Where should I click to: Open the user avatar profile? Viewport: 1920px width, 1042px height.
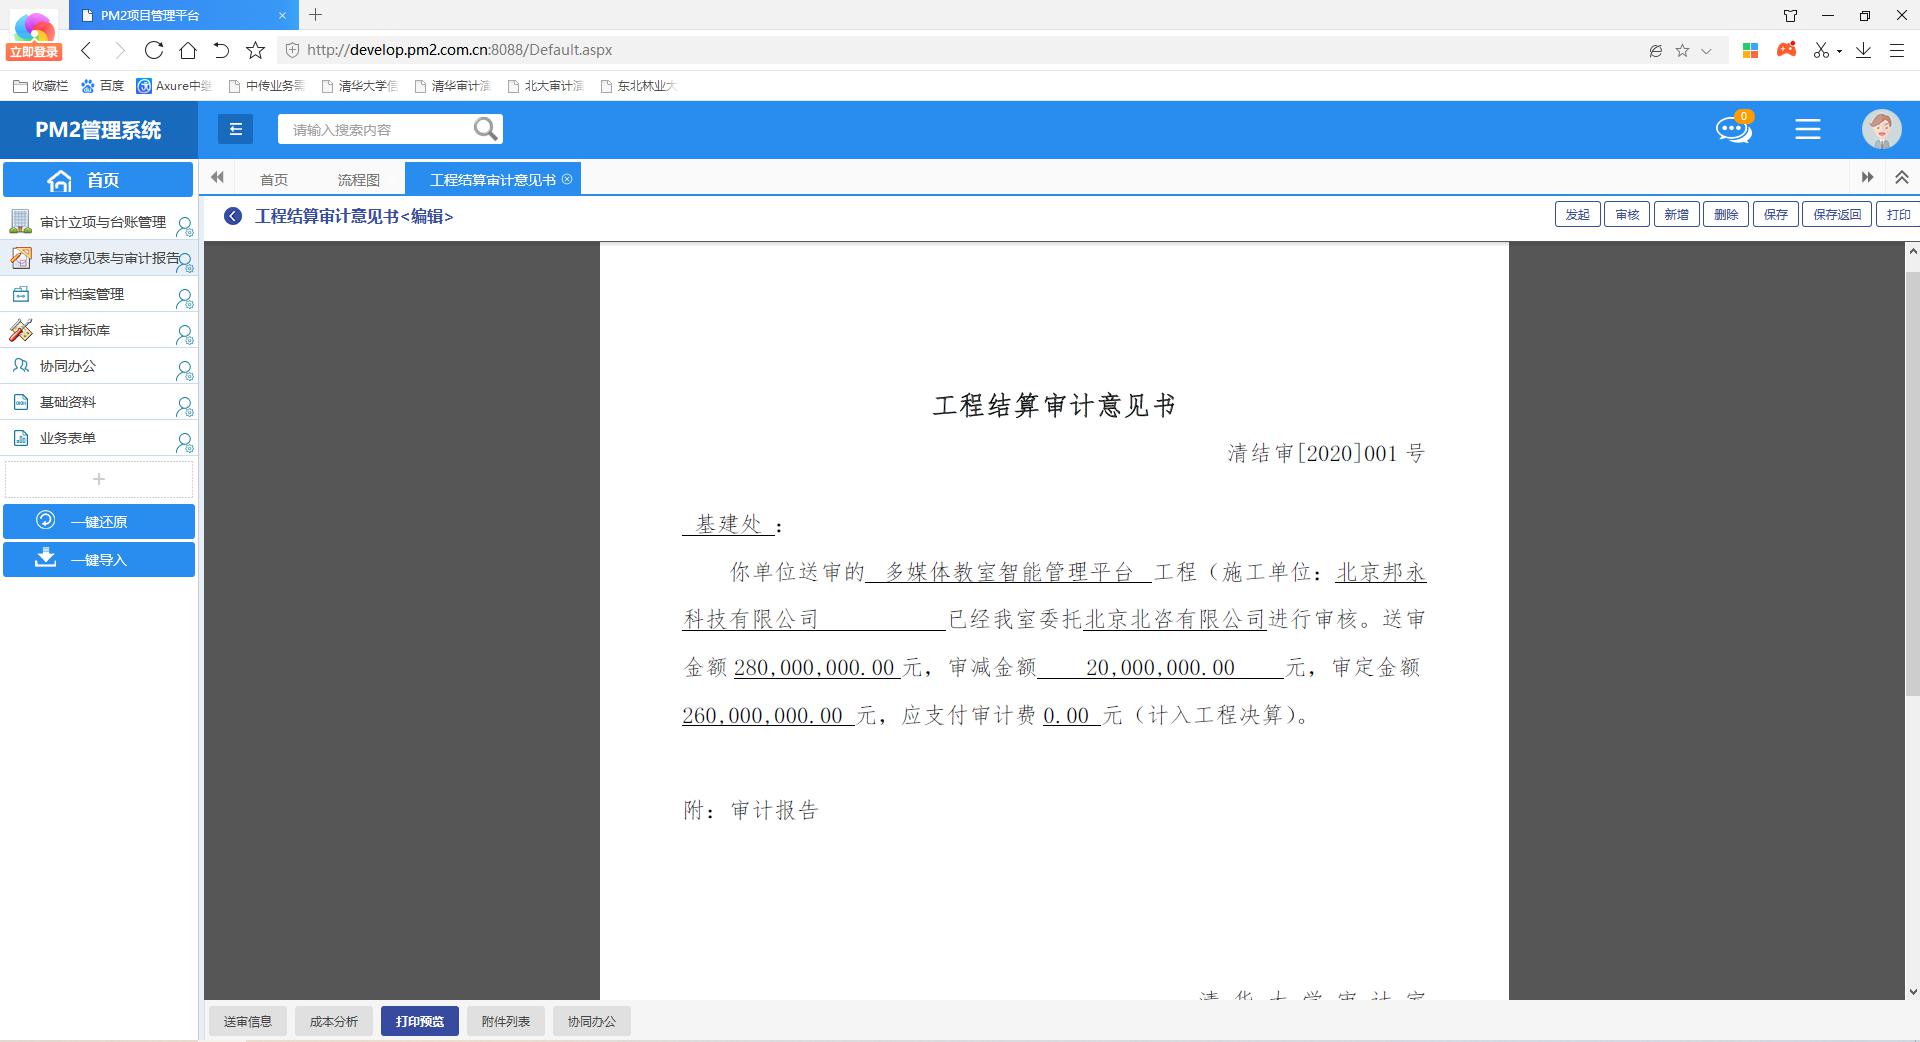(x=1881, y=130)
